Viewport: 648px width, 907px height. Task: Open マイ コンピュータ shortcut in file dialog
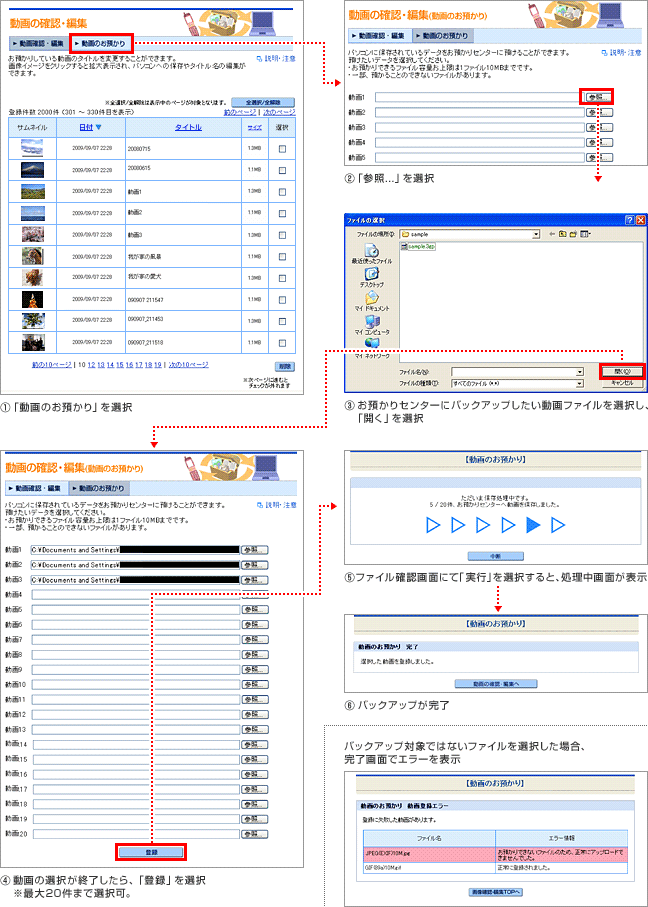371,325
